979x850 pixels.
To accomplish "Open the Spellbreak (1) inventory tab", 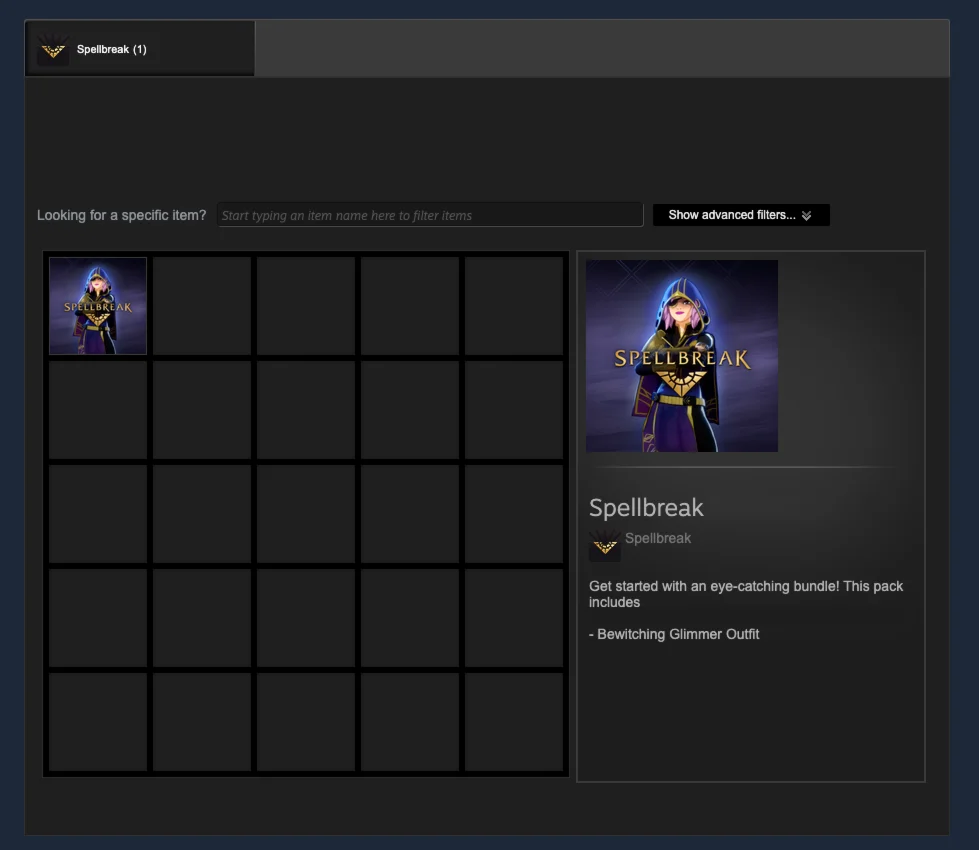I will coord(140,49).
